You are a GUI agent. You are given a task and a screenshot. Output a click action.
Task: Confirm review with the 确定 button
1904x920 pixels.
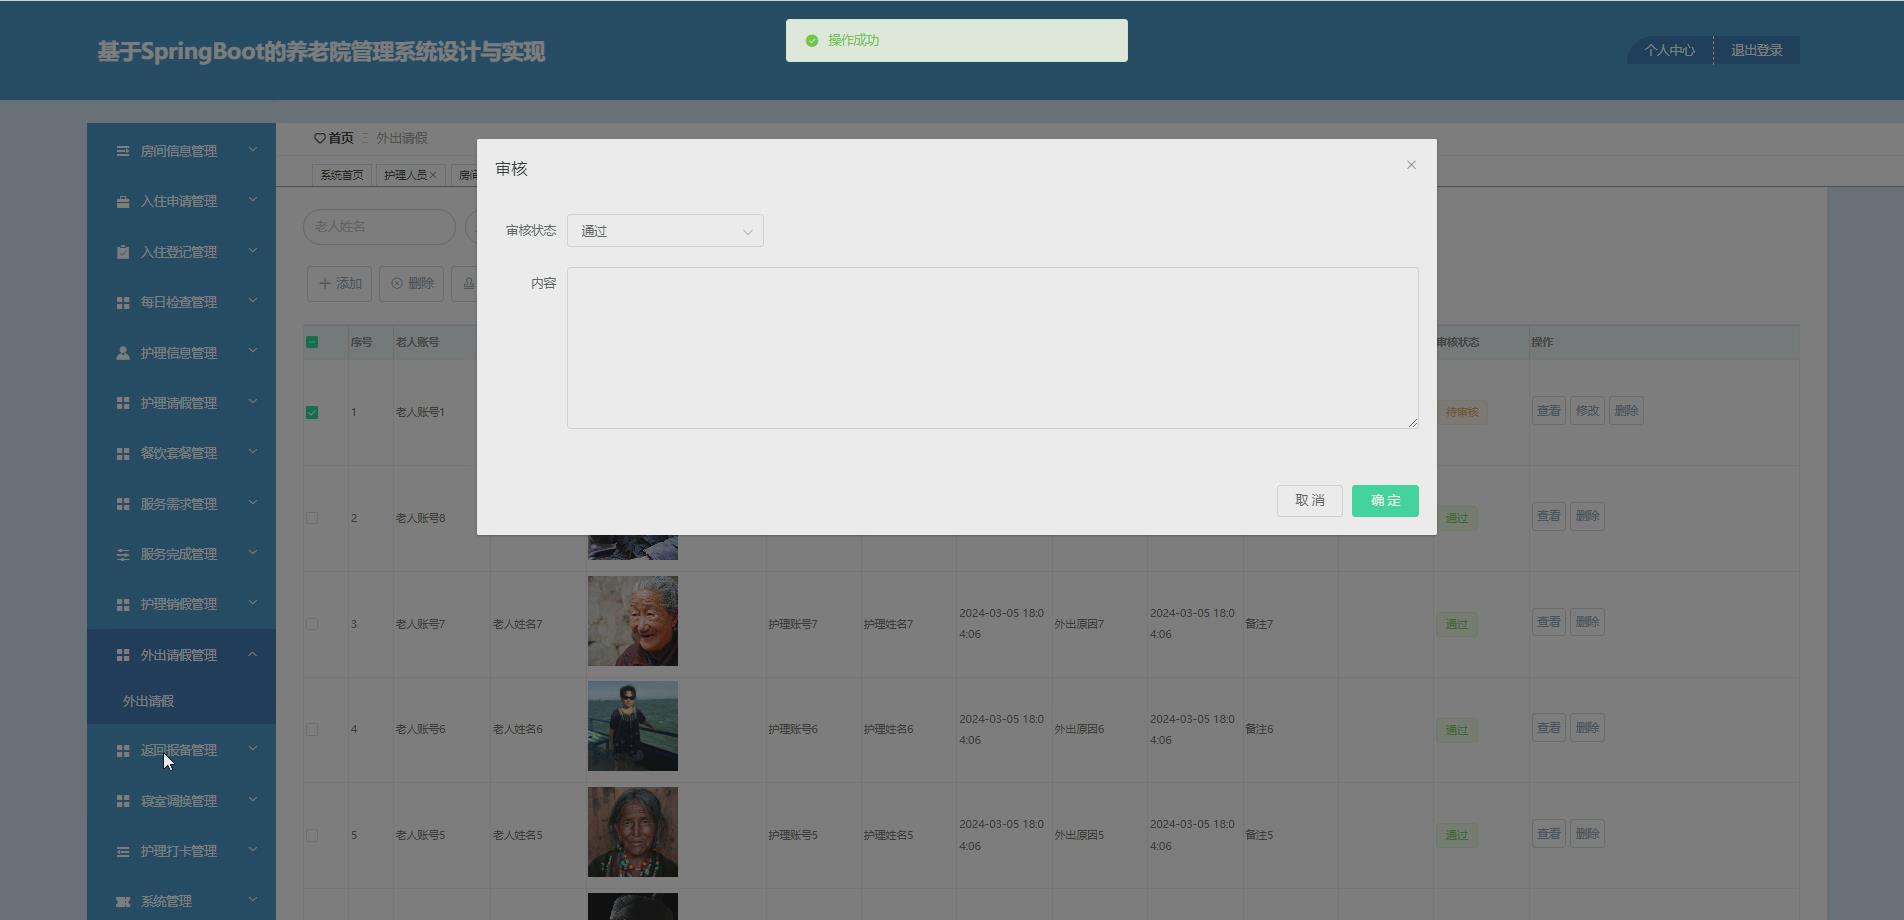(x=1385, y=501)
